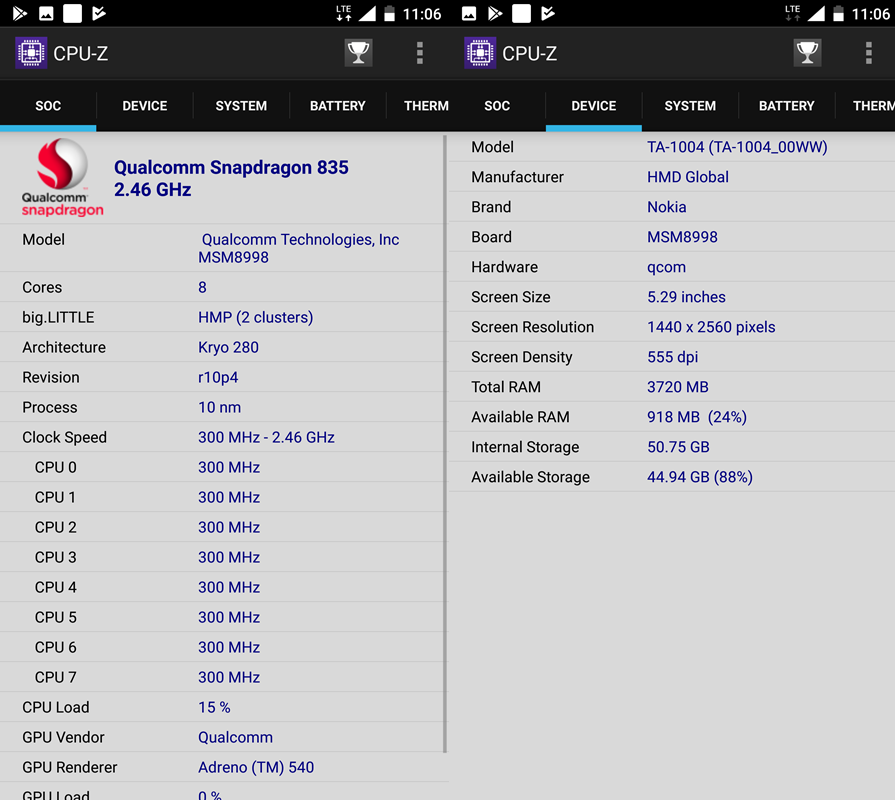Open the overflow menu in left CPU-Z screen
This screenshot has width=895, height=800.
coord(420,52)
